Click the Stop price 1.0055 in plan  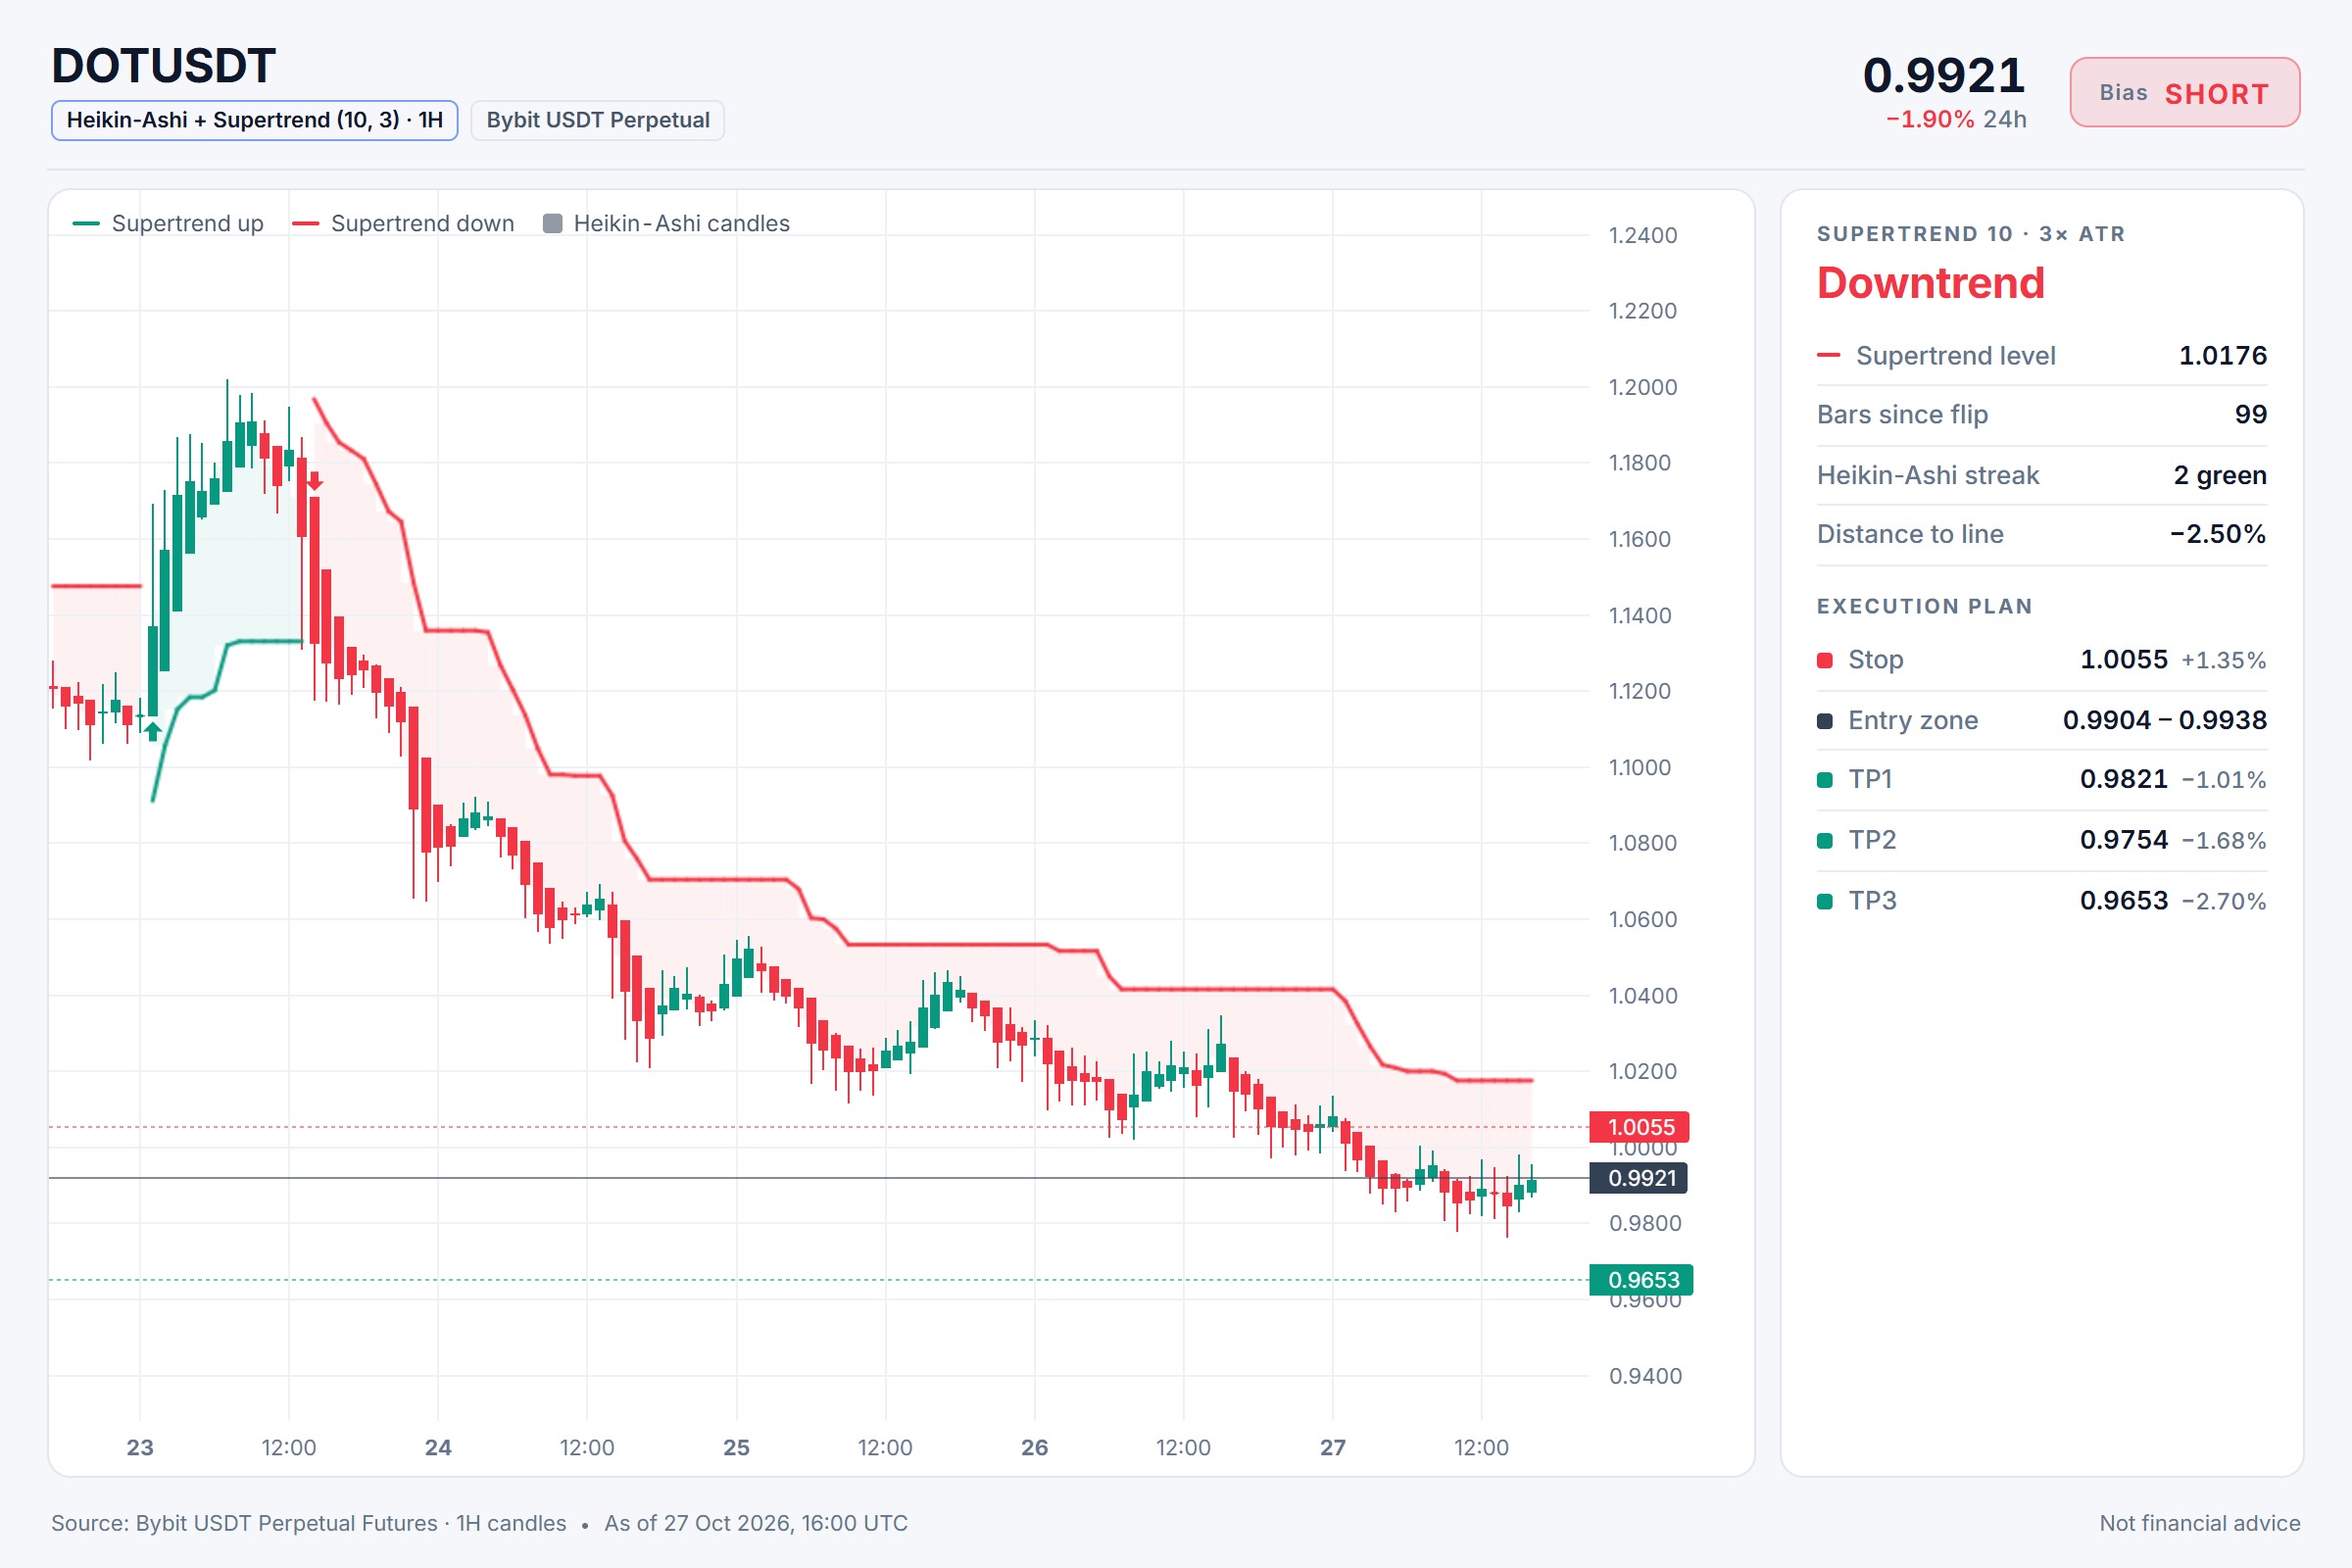pos(2123,660)
